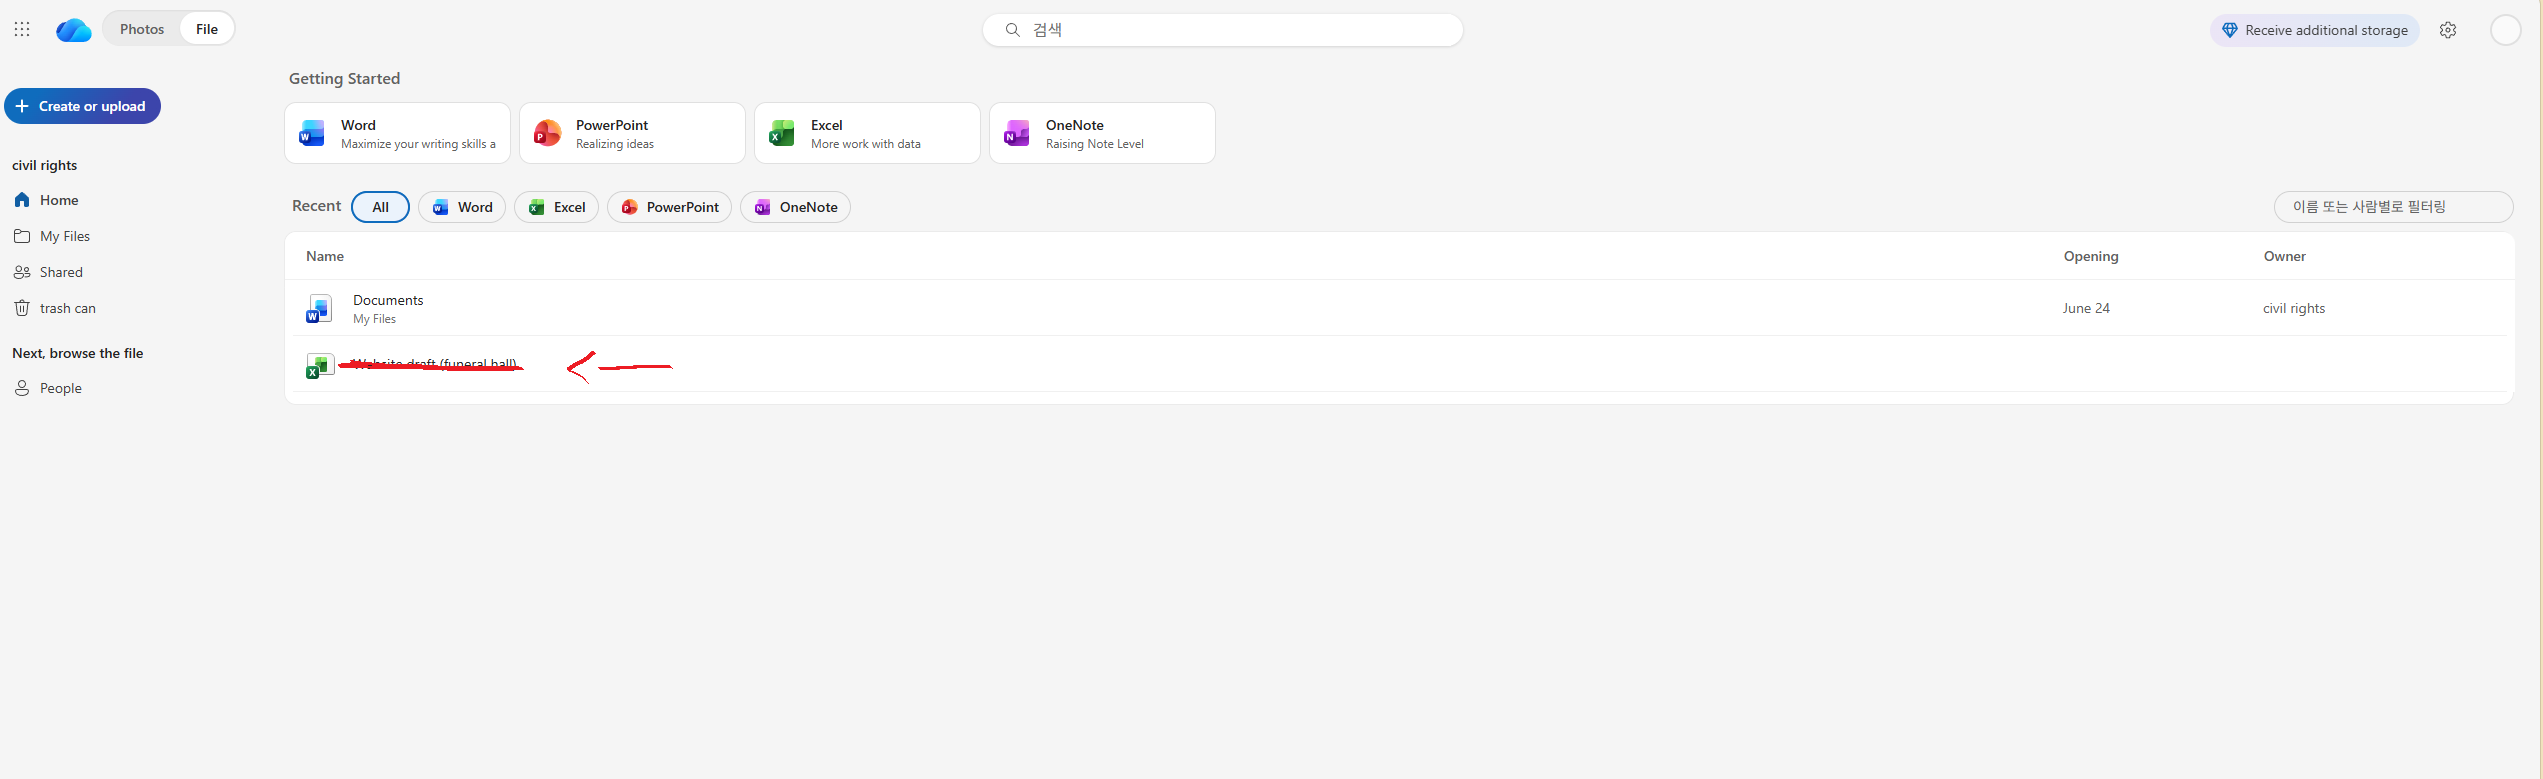Image resolution: width=2543 pixels, height=779 pixels.
Task: Select the File tab
Action: click(x=207, y=29)
